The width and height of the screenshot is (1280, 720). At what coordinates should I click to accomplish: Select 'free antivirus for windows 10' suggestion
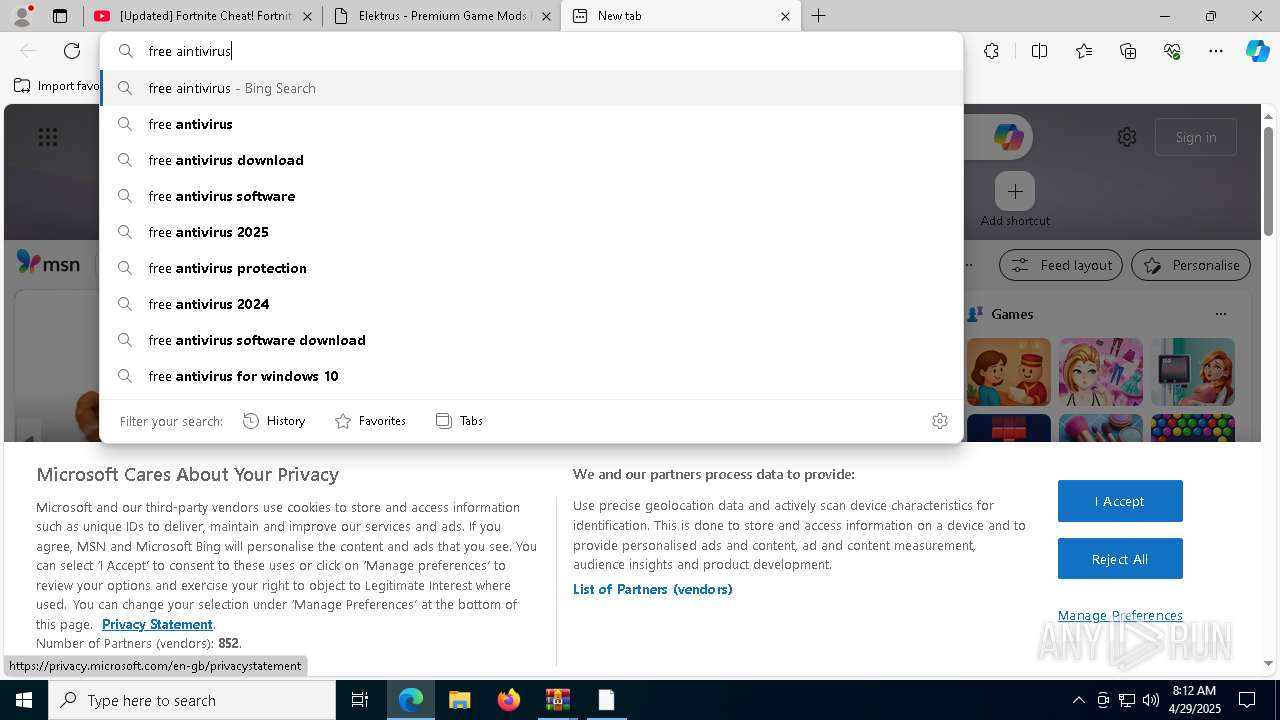point(531,376)
